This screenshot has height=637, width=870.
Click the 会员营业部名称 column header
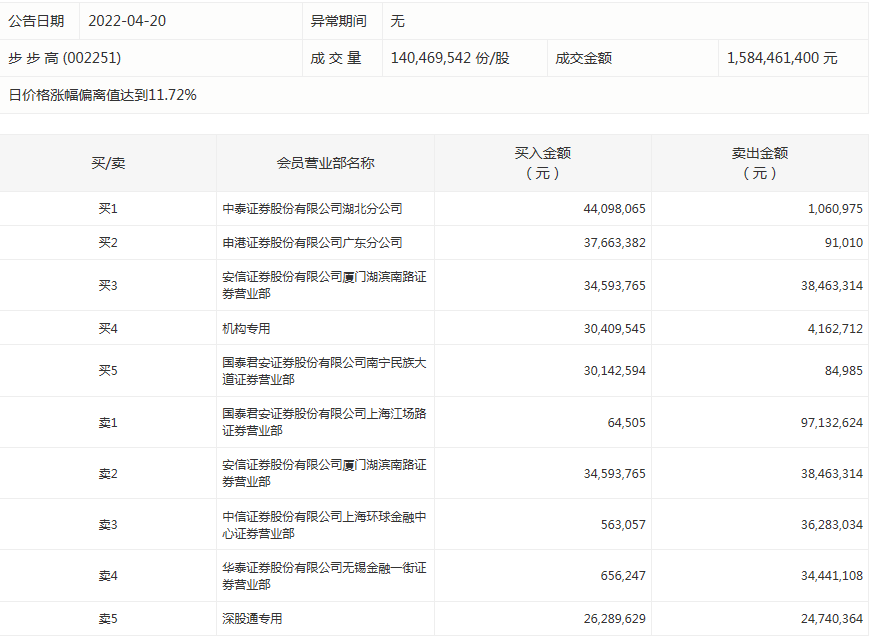(325, 163)
